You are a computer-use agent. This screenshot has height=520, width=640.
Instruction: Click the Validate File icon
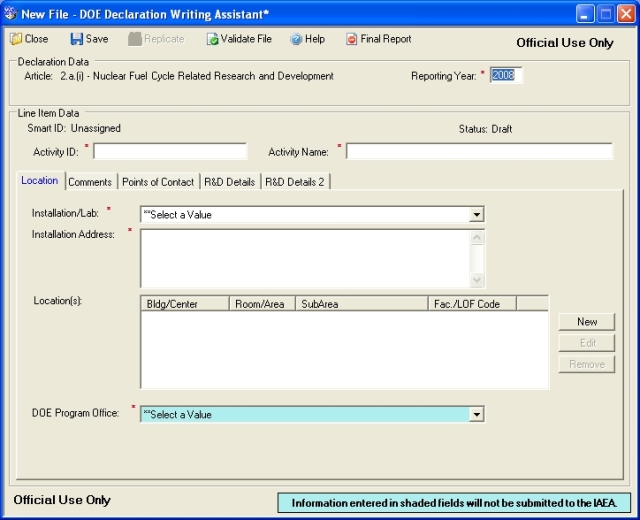212,39
